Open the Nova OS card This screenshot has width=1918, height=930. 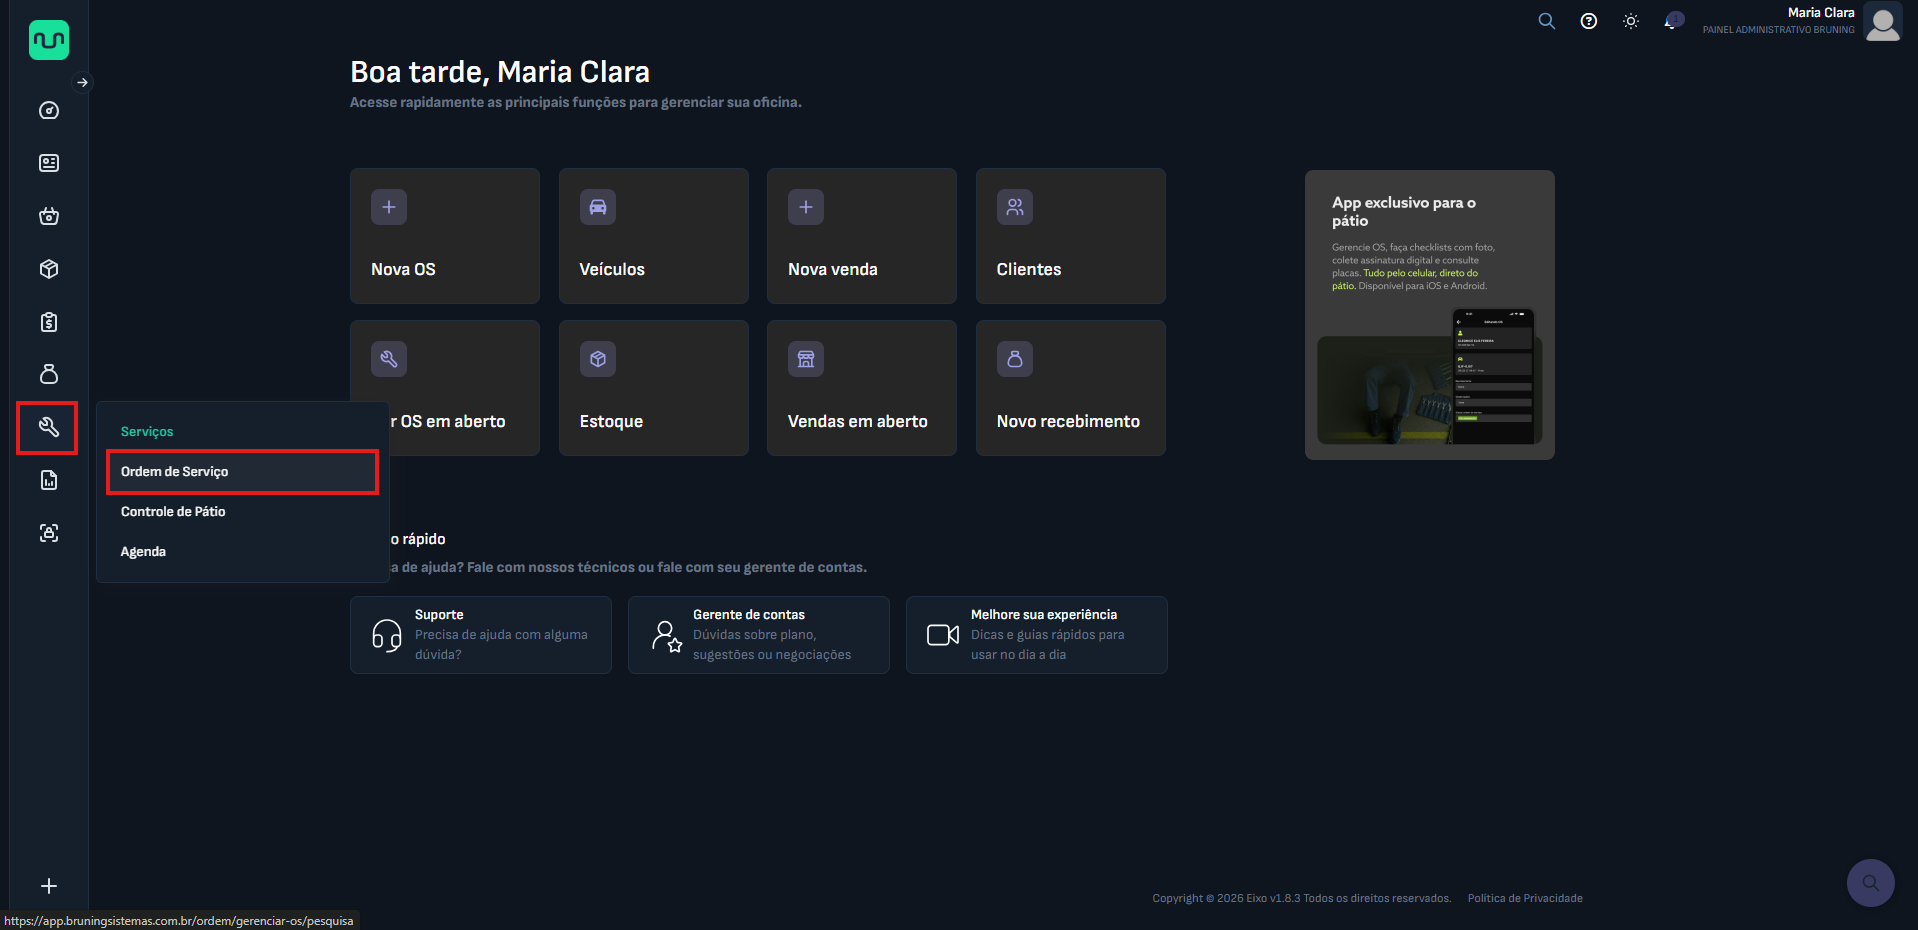[445, 236]
